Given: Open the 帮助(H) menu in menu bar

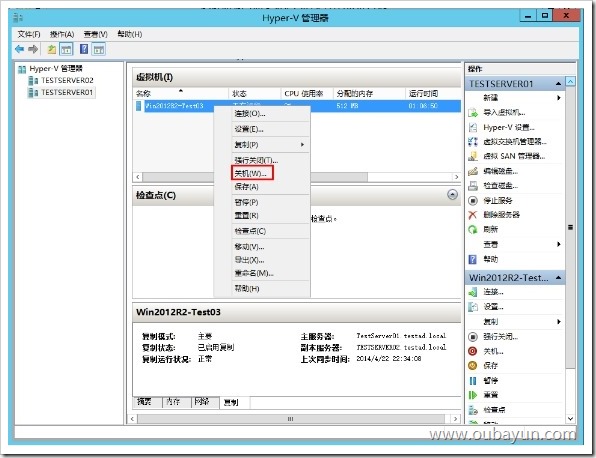Looking at the screenshot, I should tap(130, 34).
